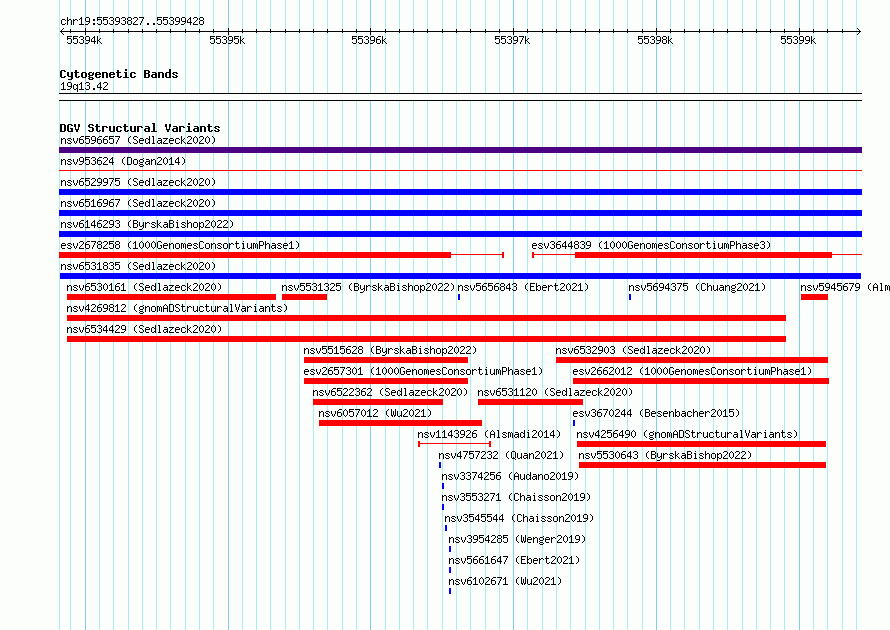Click the right arrow of the ruler

coord(859,31)
